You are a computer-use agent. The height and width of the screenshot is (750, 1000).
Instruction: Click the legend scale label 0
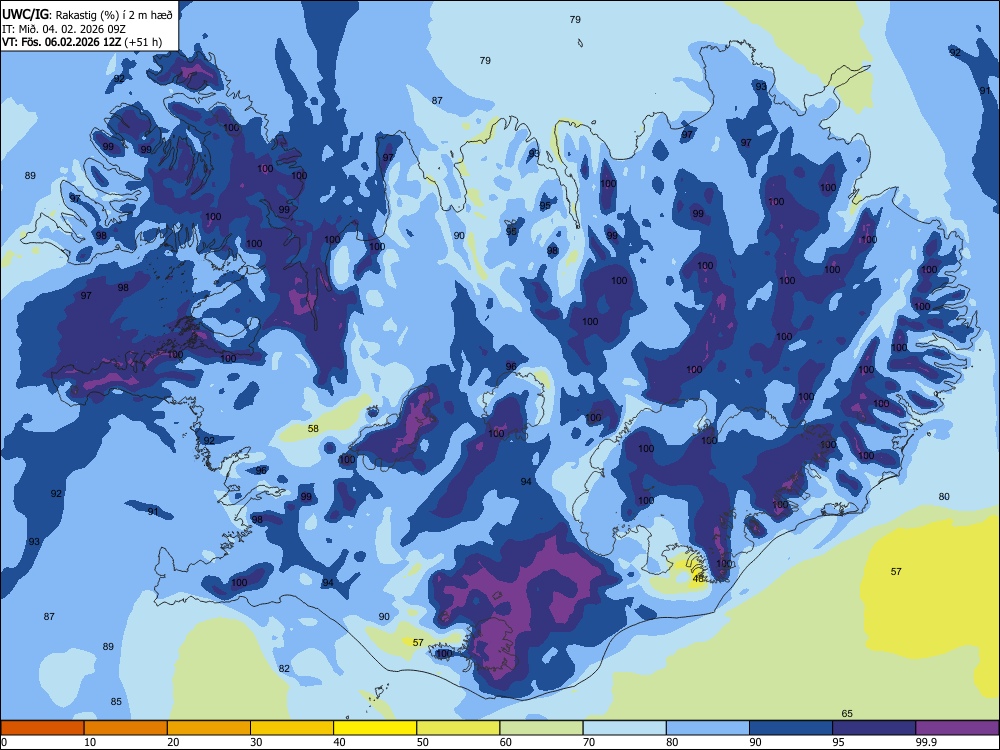point(3,742)
